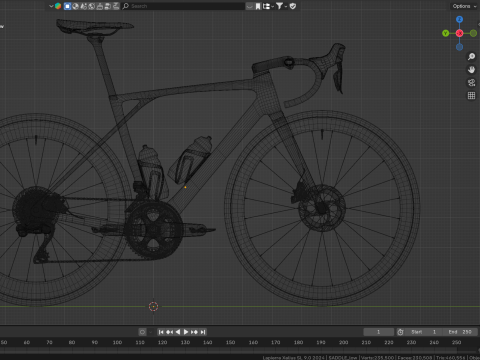
Task: Toggle the camera view icon
Action: pyautogui.click(x=471, y=83)
